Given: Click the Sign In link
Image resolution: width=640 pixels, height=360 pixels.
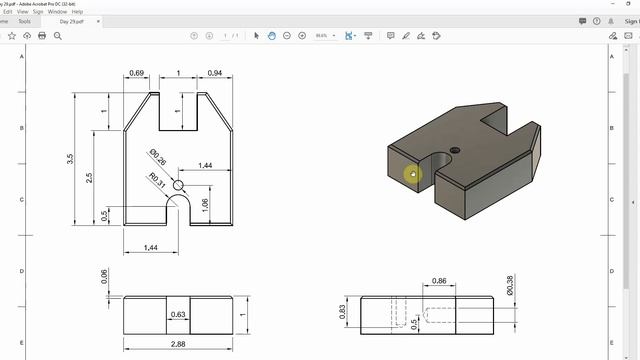Looking at the screenshot, I should pos(632,21).
